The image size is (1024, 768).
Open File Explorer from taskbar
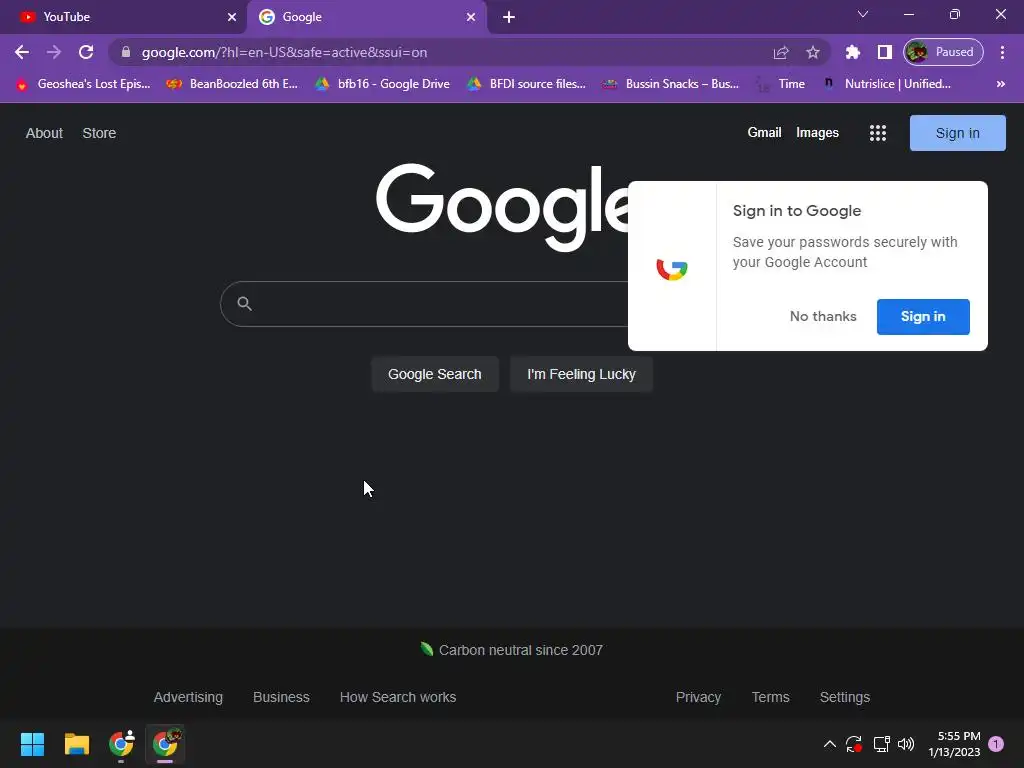pos(76,744)
